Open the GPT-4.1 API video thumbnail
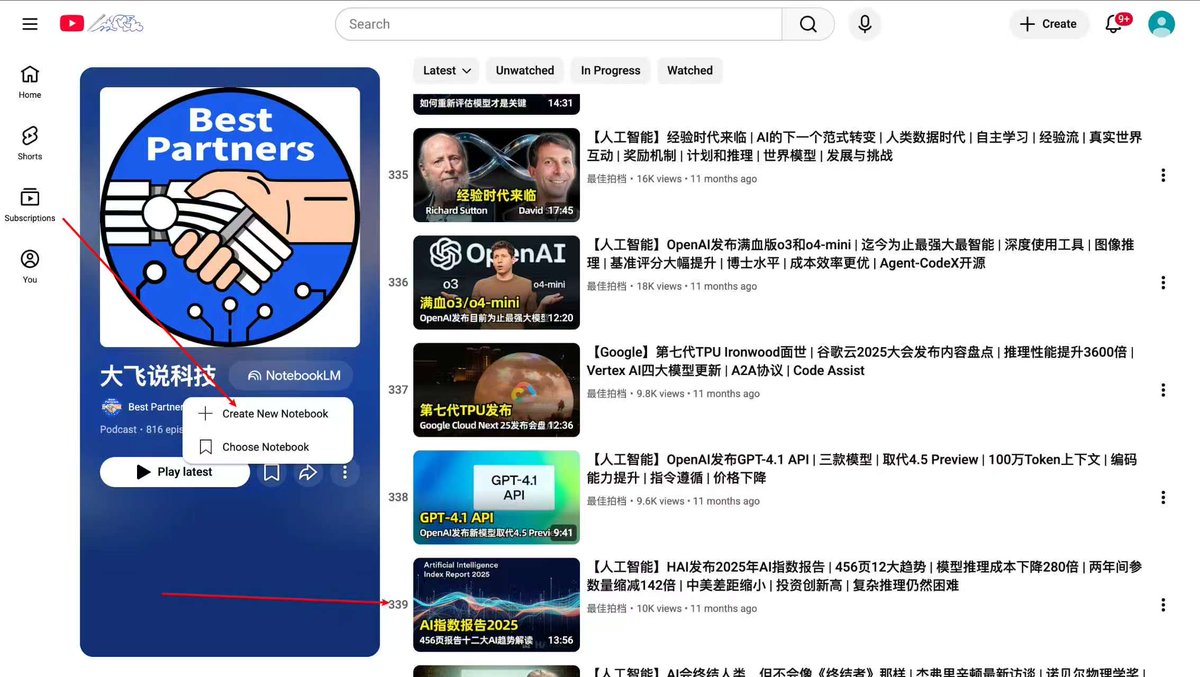Viewport: 1200px width, 677px height. pos(495,495)
